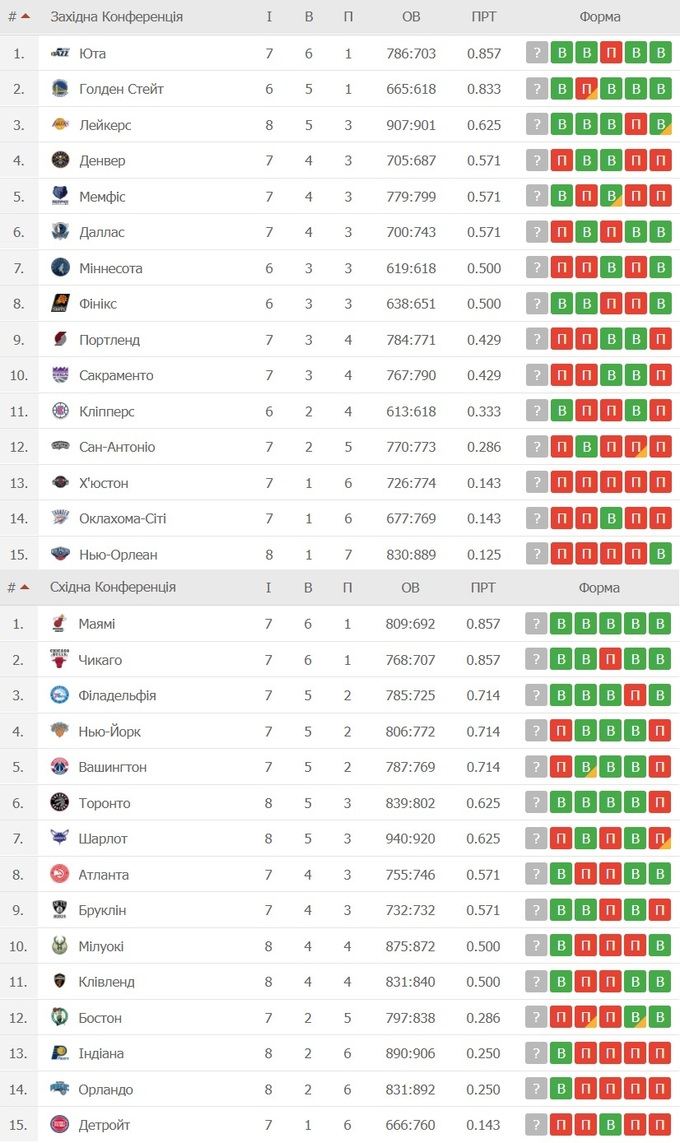Click the Toronto Raptors team logo
This screenshot has height=1143, width=680.
click(60, 803)
